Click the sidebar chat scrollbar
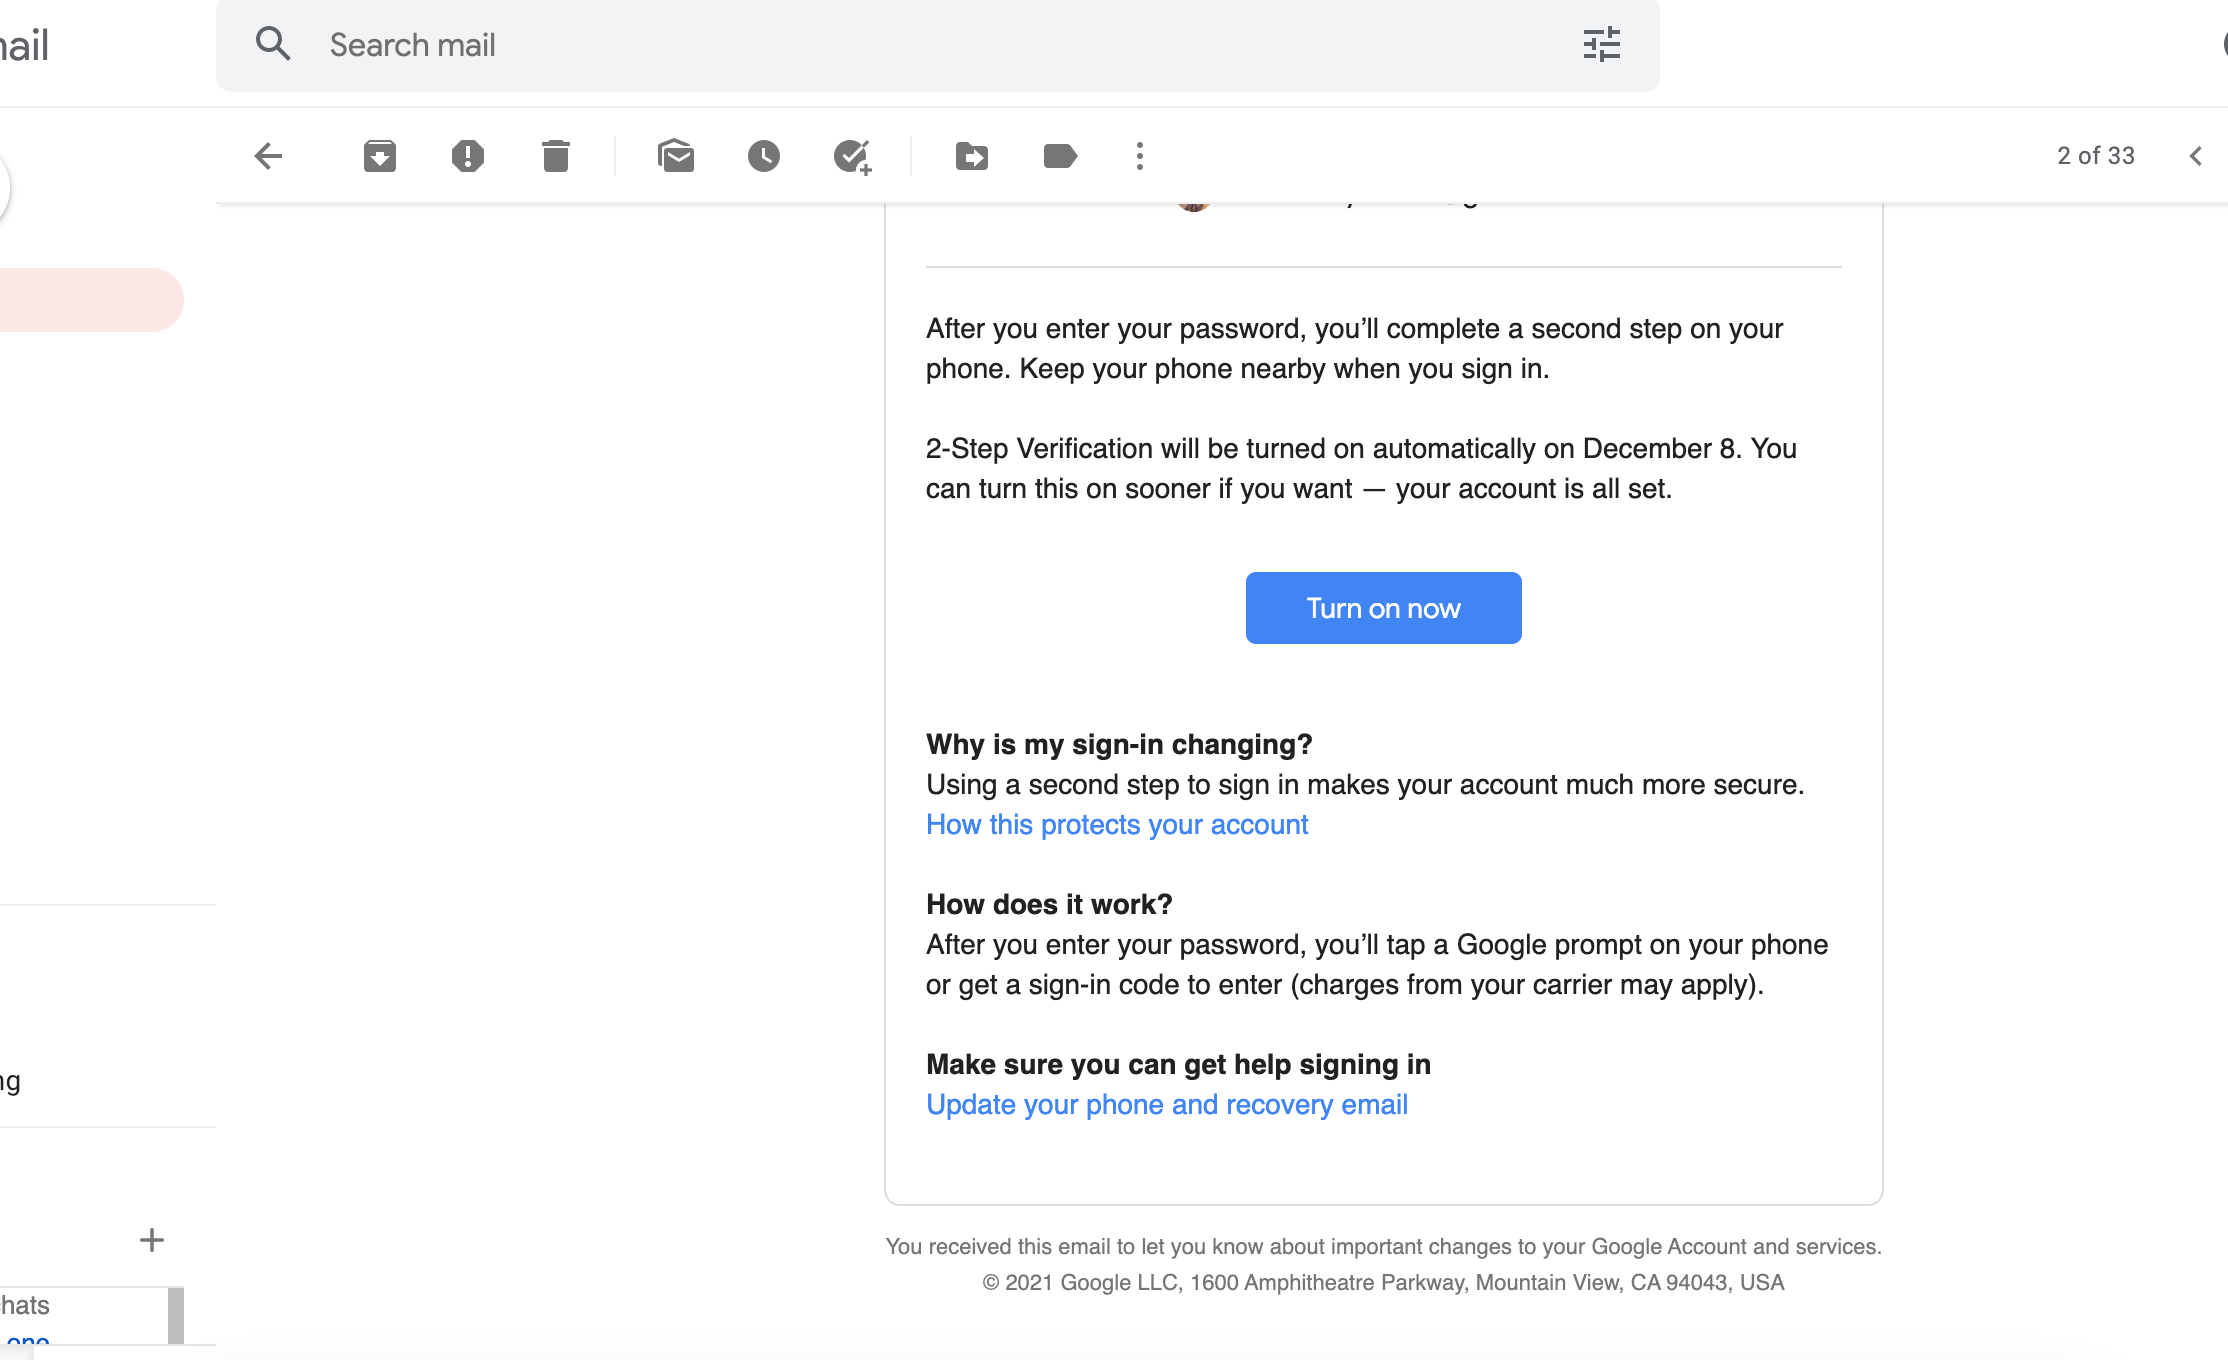Viewport: 2228px width, 1360px height. tap(176, 1315)
